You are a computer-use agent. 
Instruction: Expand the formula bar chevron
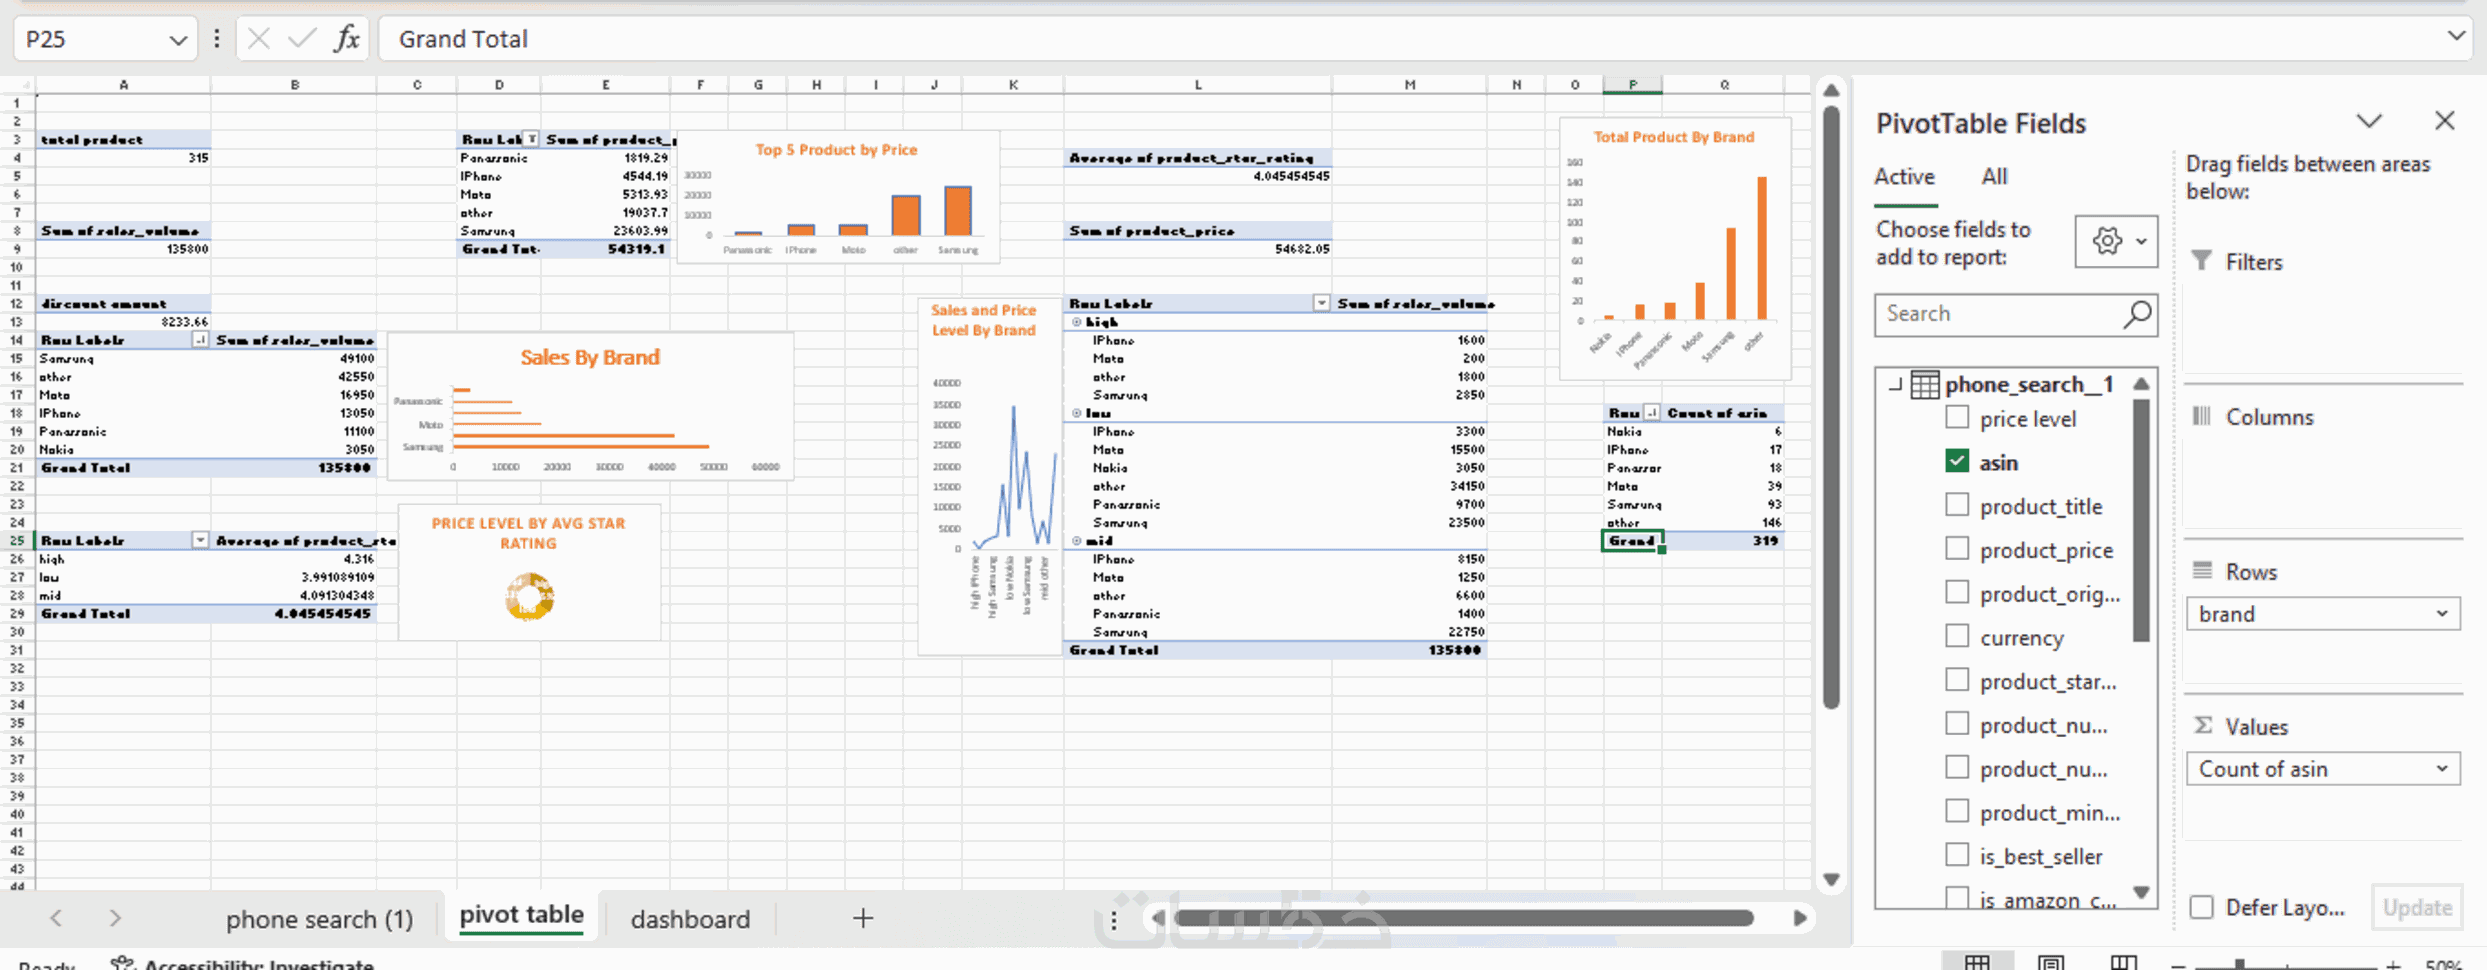(2456, 37)
